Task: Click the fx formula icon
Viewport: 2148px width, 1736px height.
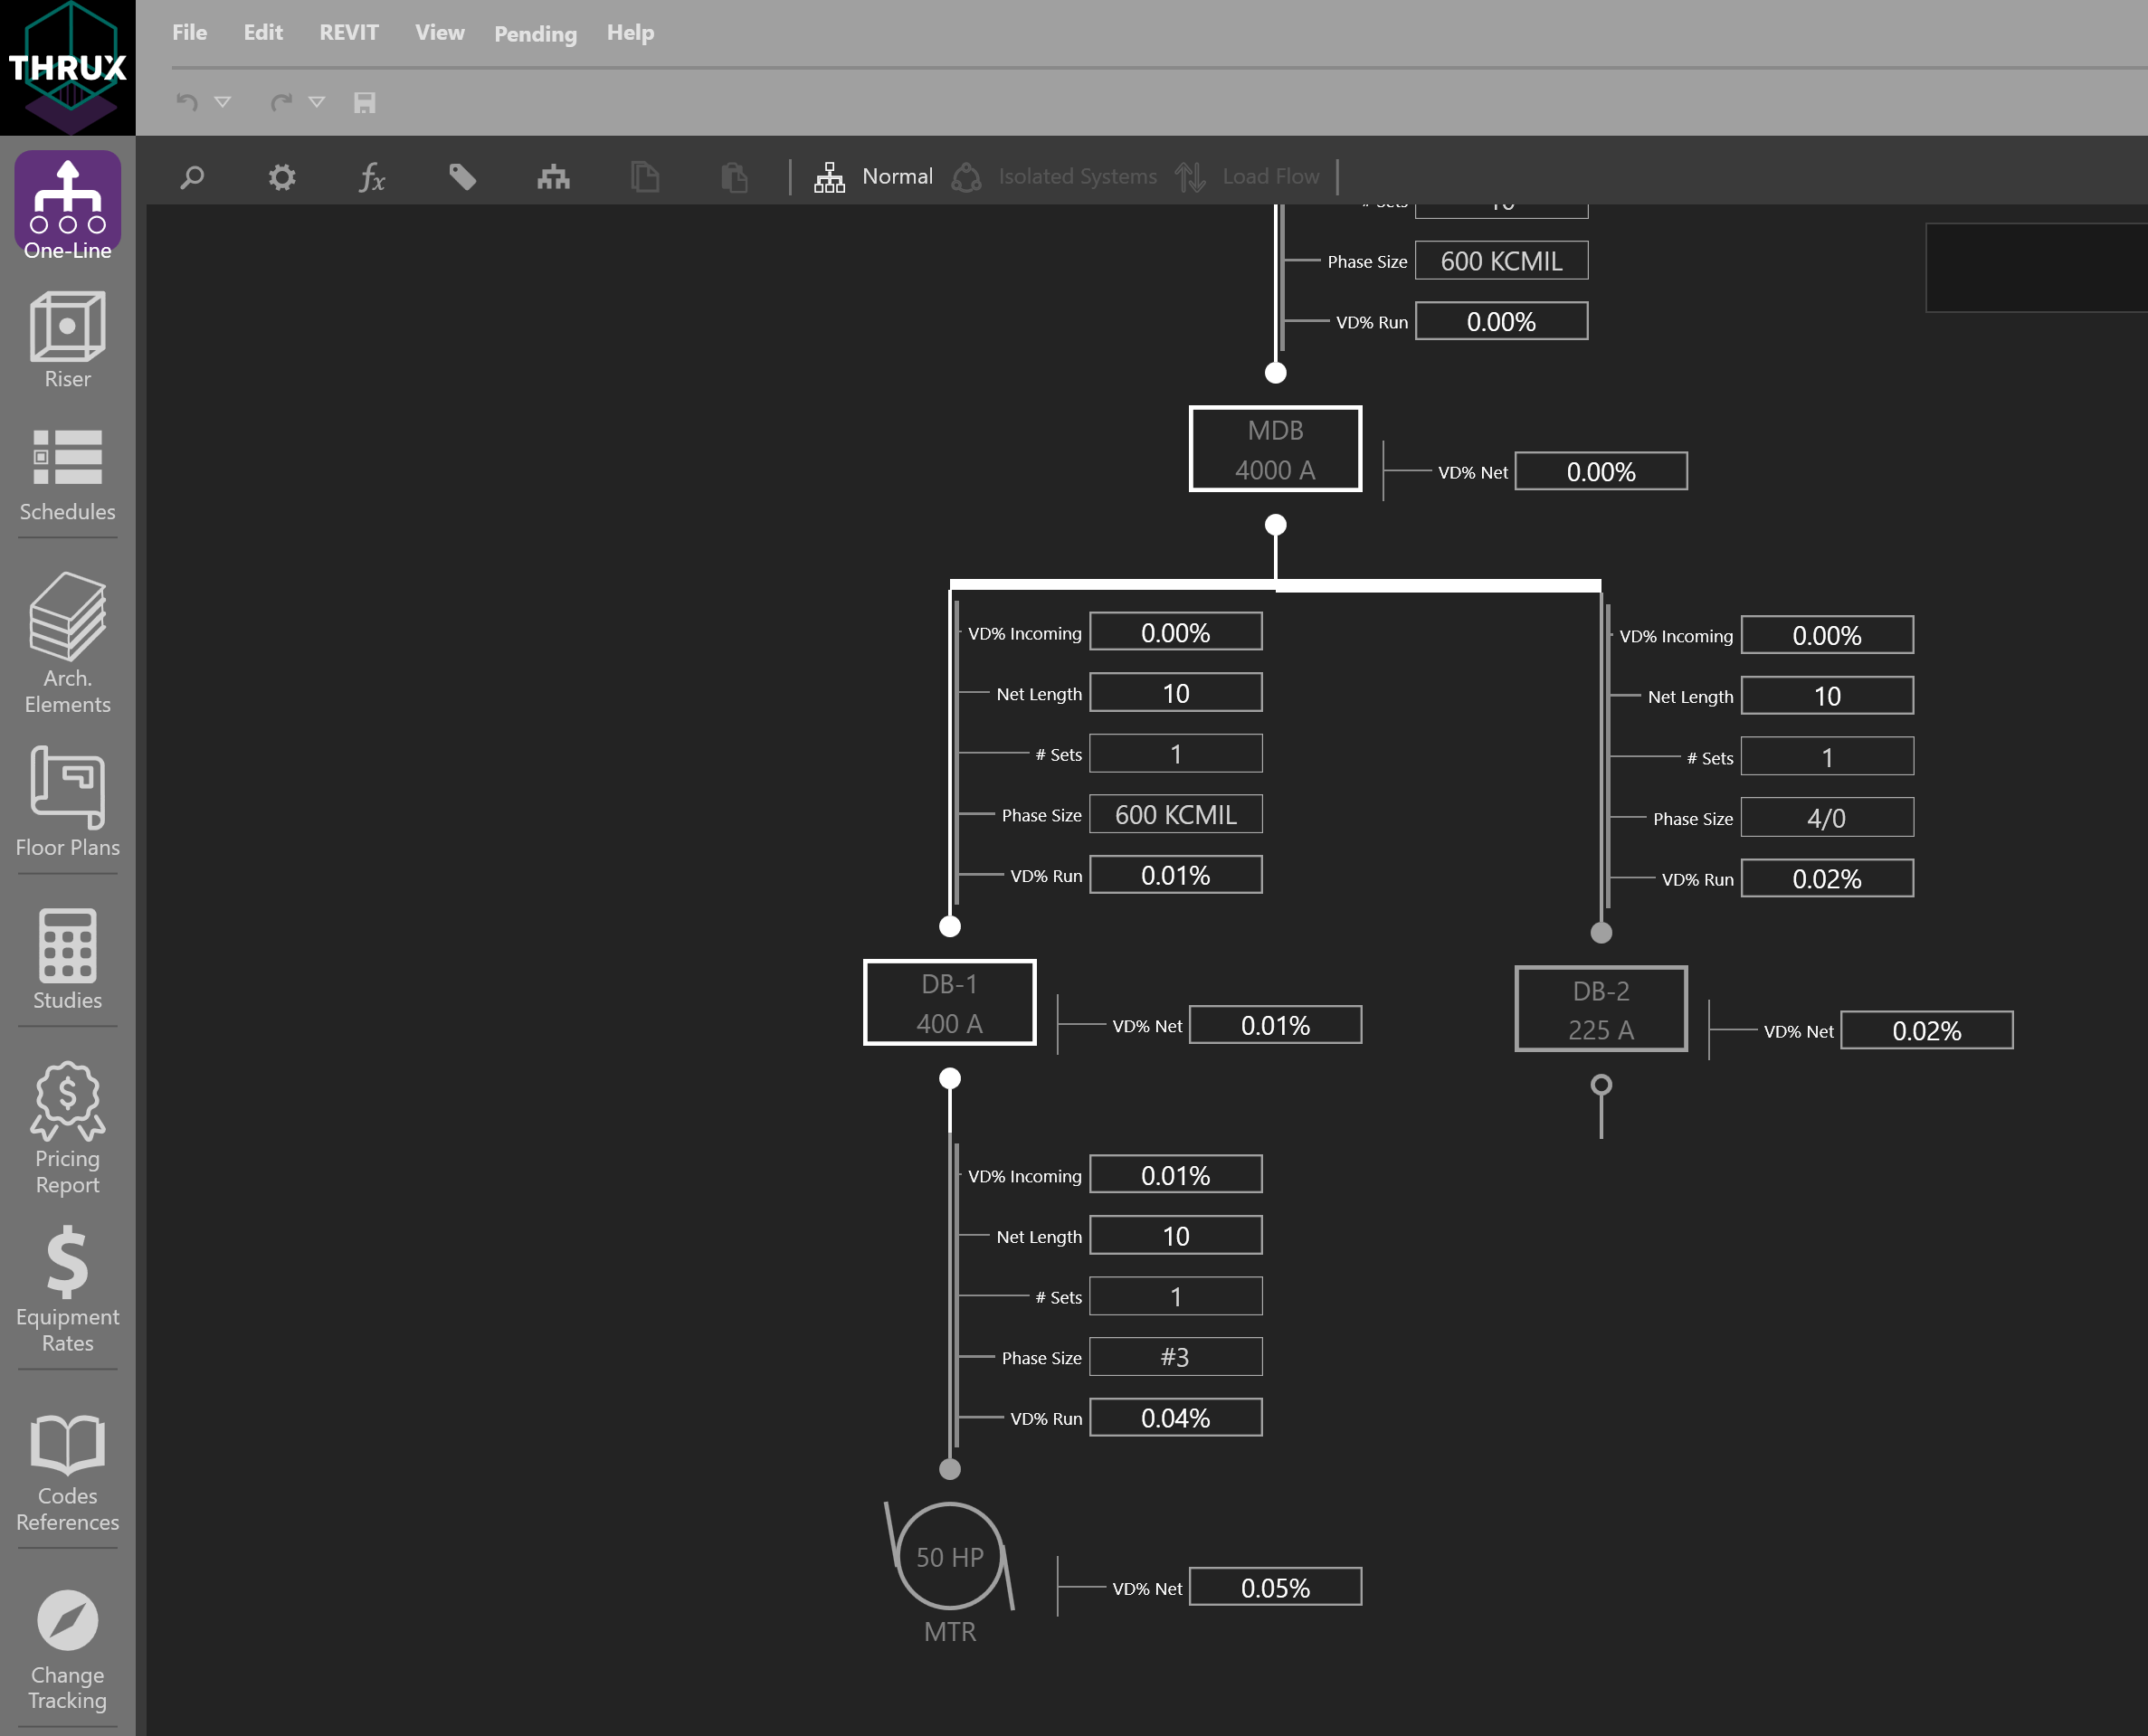Action: pos(371,177)
